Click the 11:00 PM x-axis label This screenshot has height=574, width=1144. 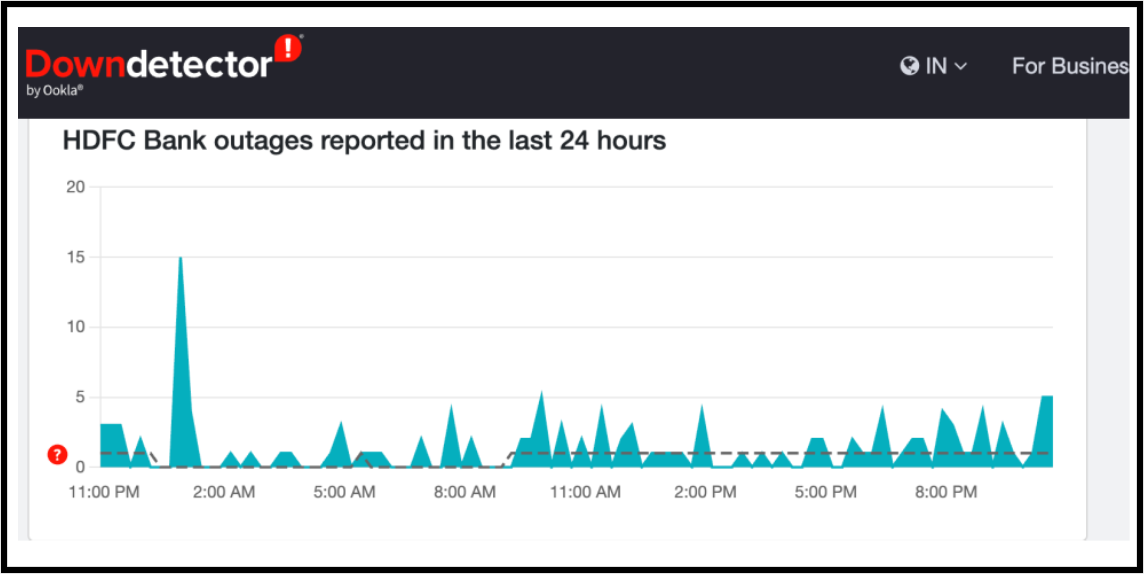(104, 492)
